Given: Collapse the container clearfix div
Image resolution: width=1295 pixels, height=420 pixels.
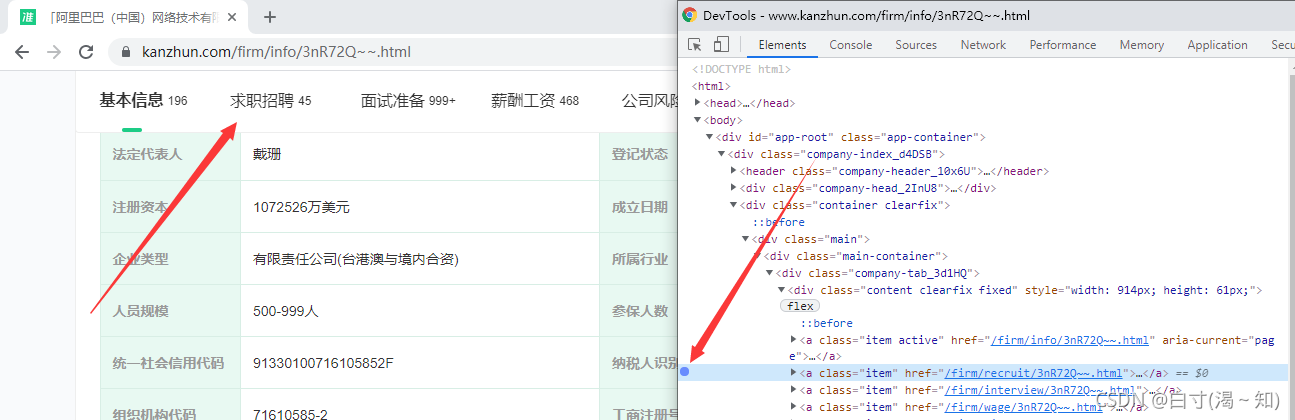Looking at the screenshot, I should pos(734,205).
